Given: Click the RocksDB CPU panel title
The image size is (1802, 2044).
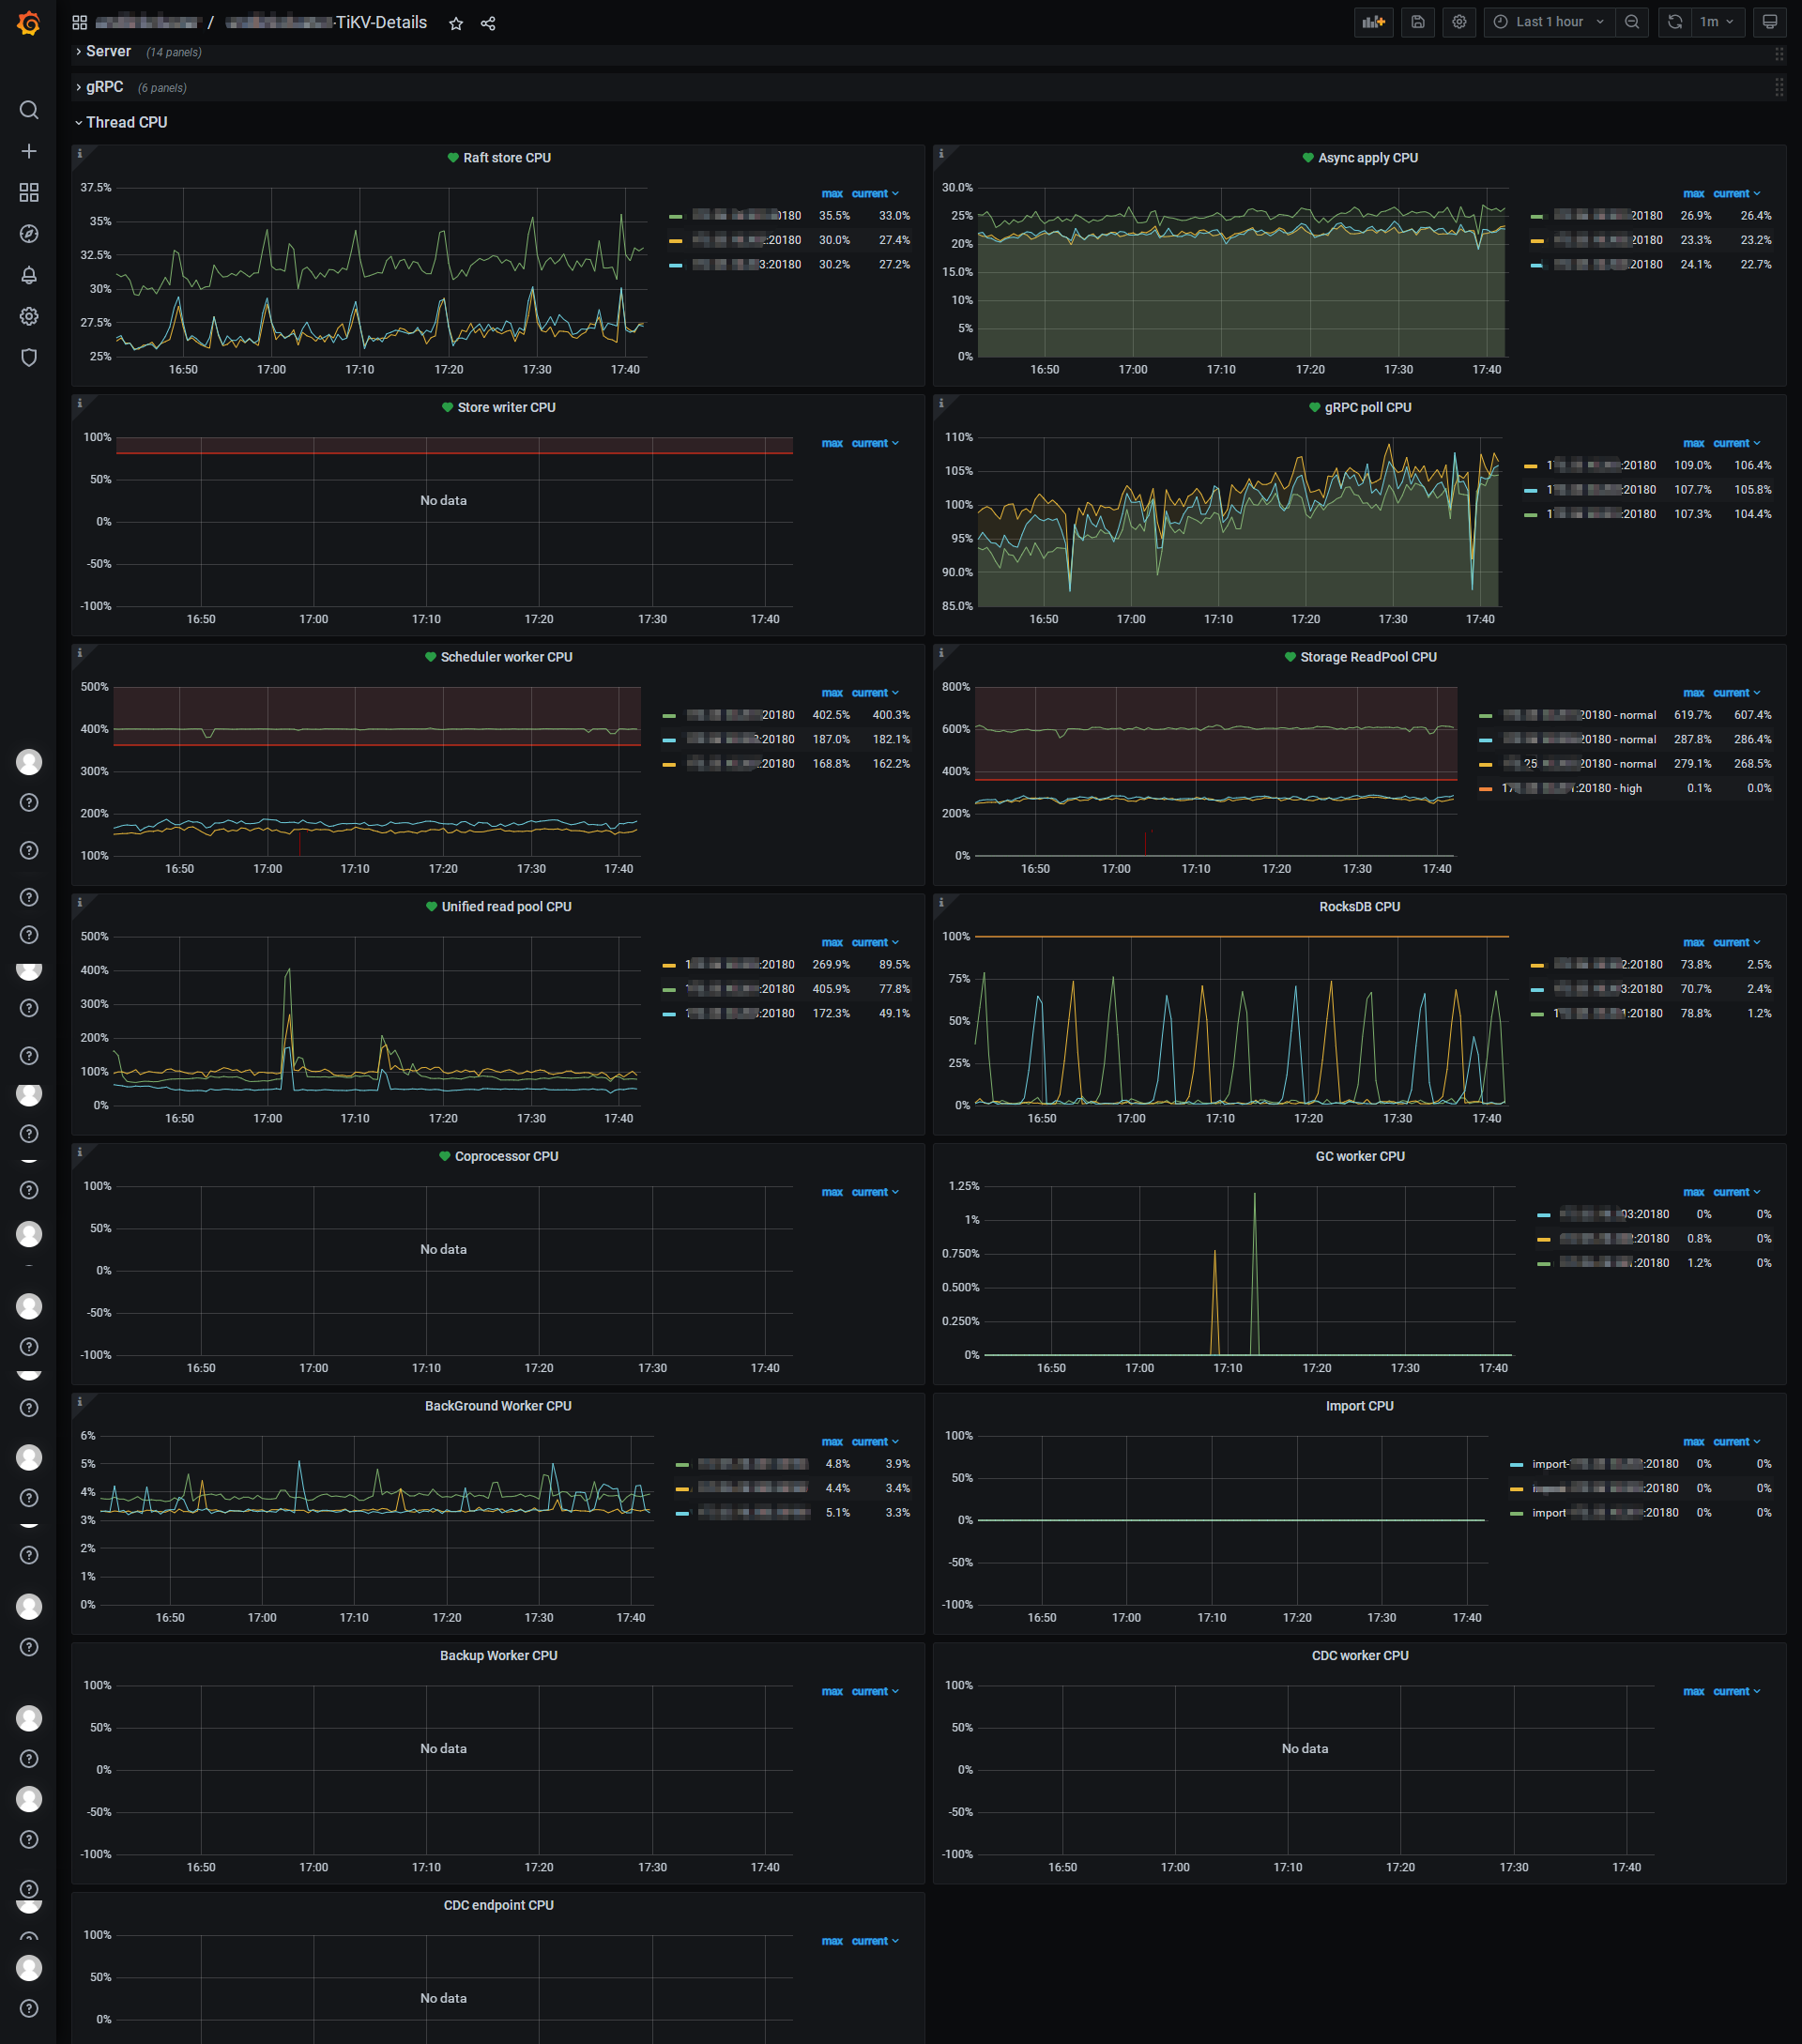Looking at the screenshot, I should pyautogui.click(x=1359, y=907).
